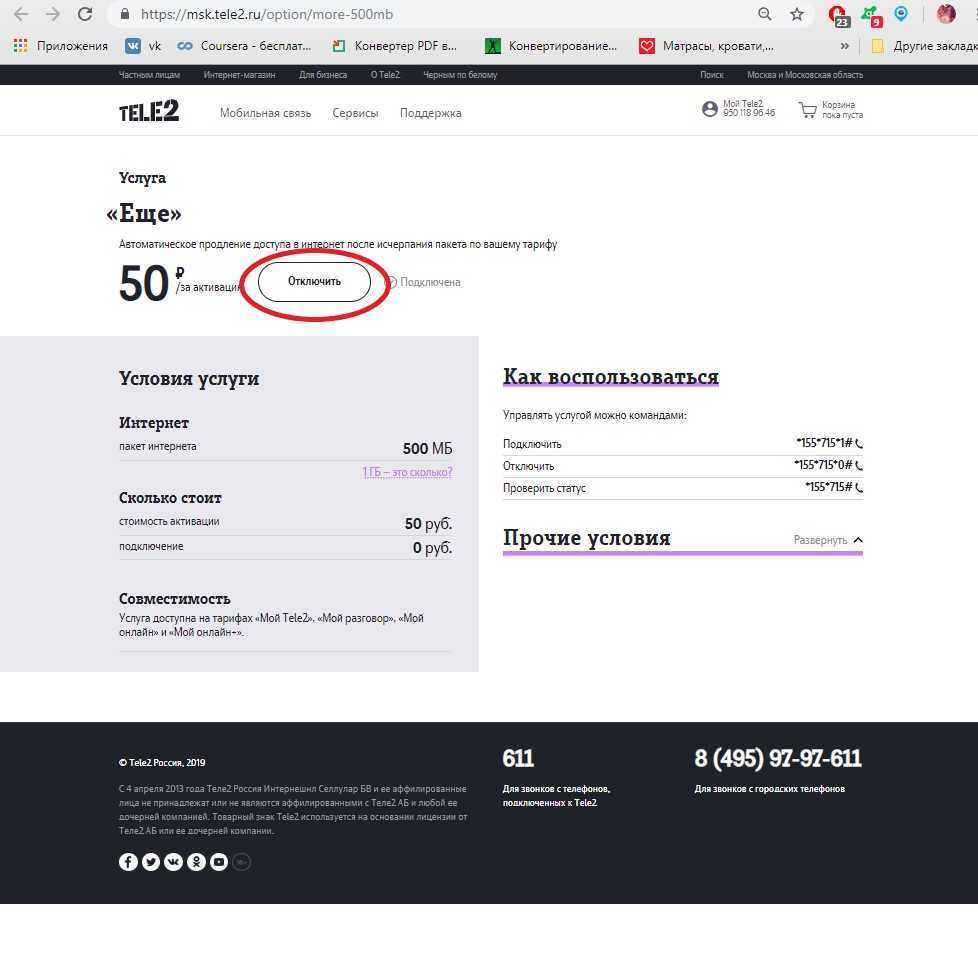Bookmark this page with star icon

pos(797,14)
